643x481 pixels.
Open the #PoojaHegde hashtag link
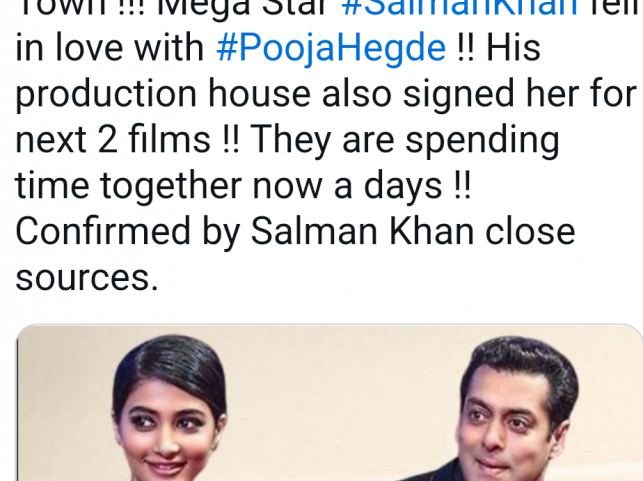331,48
